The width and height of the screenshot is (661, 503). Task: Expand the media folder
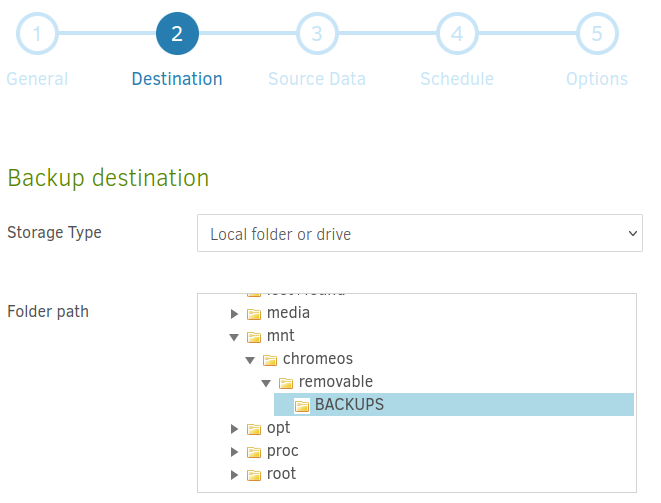(x=234, y=314)
